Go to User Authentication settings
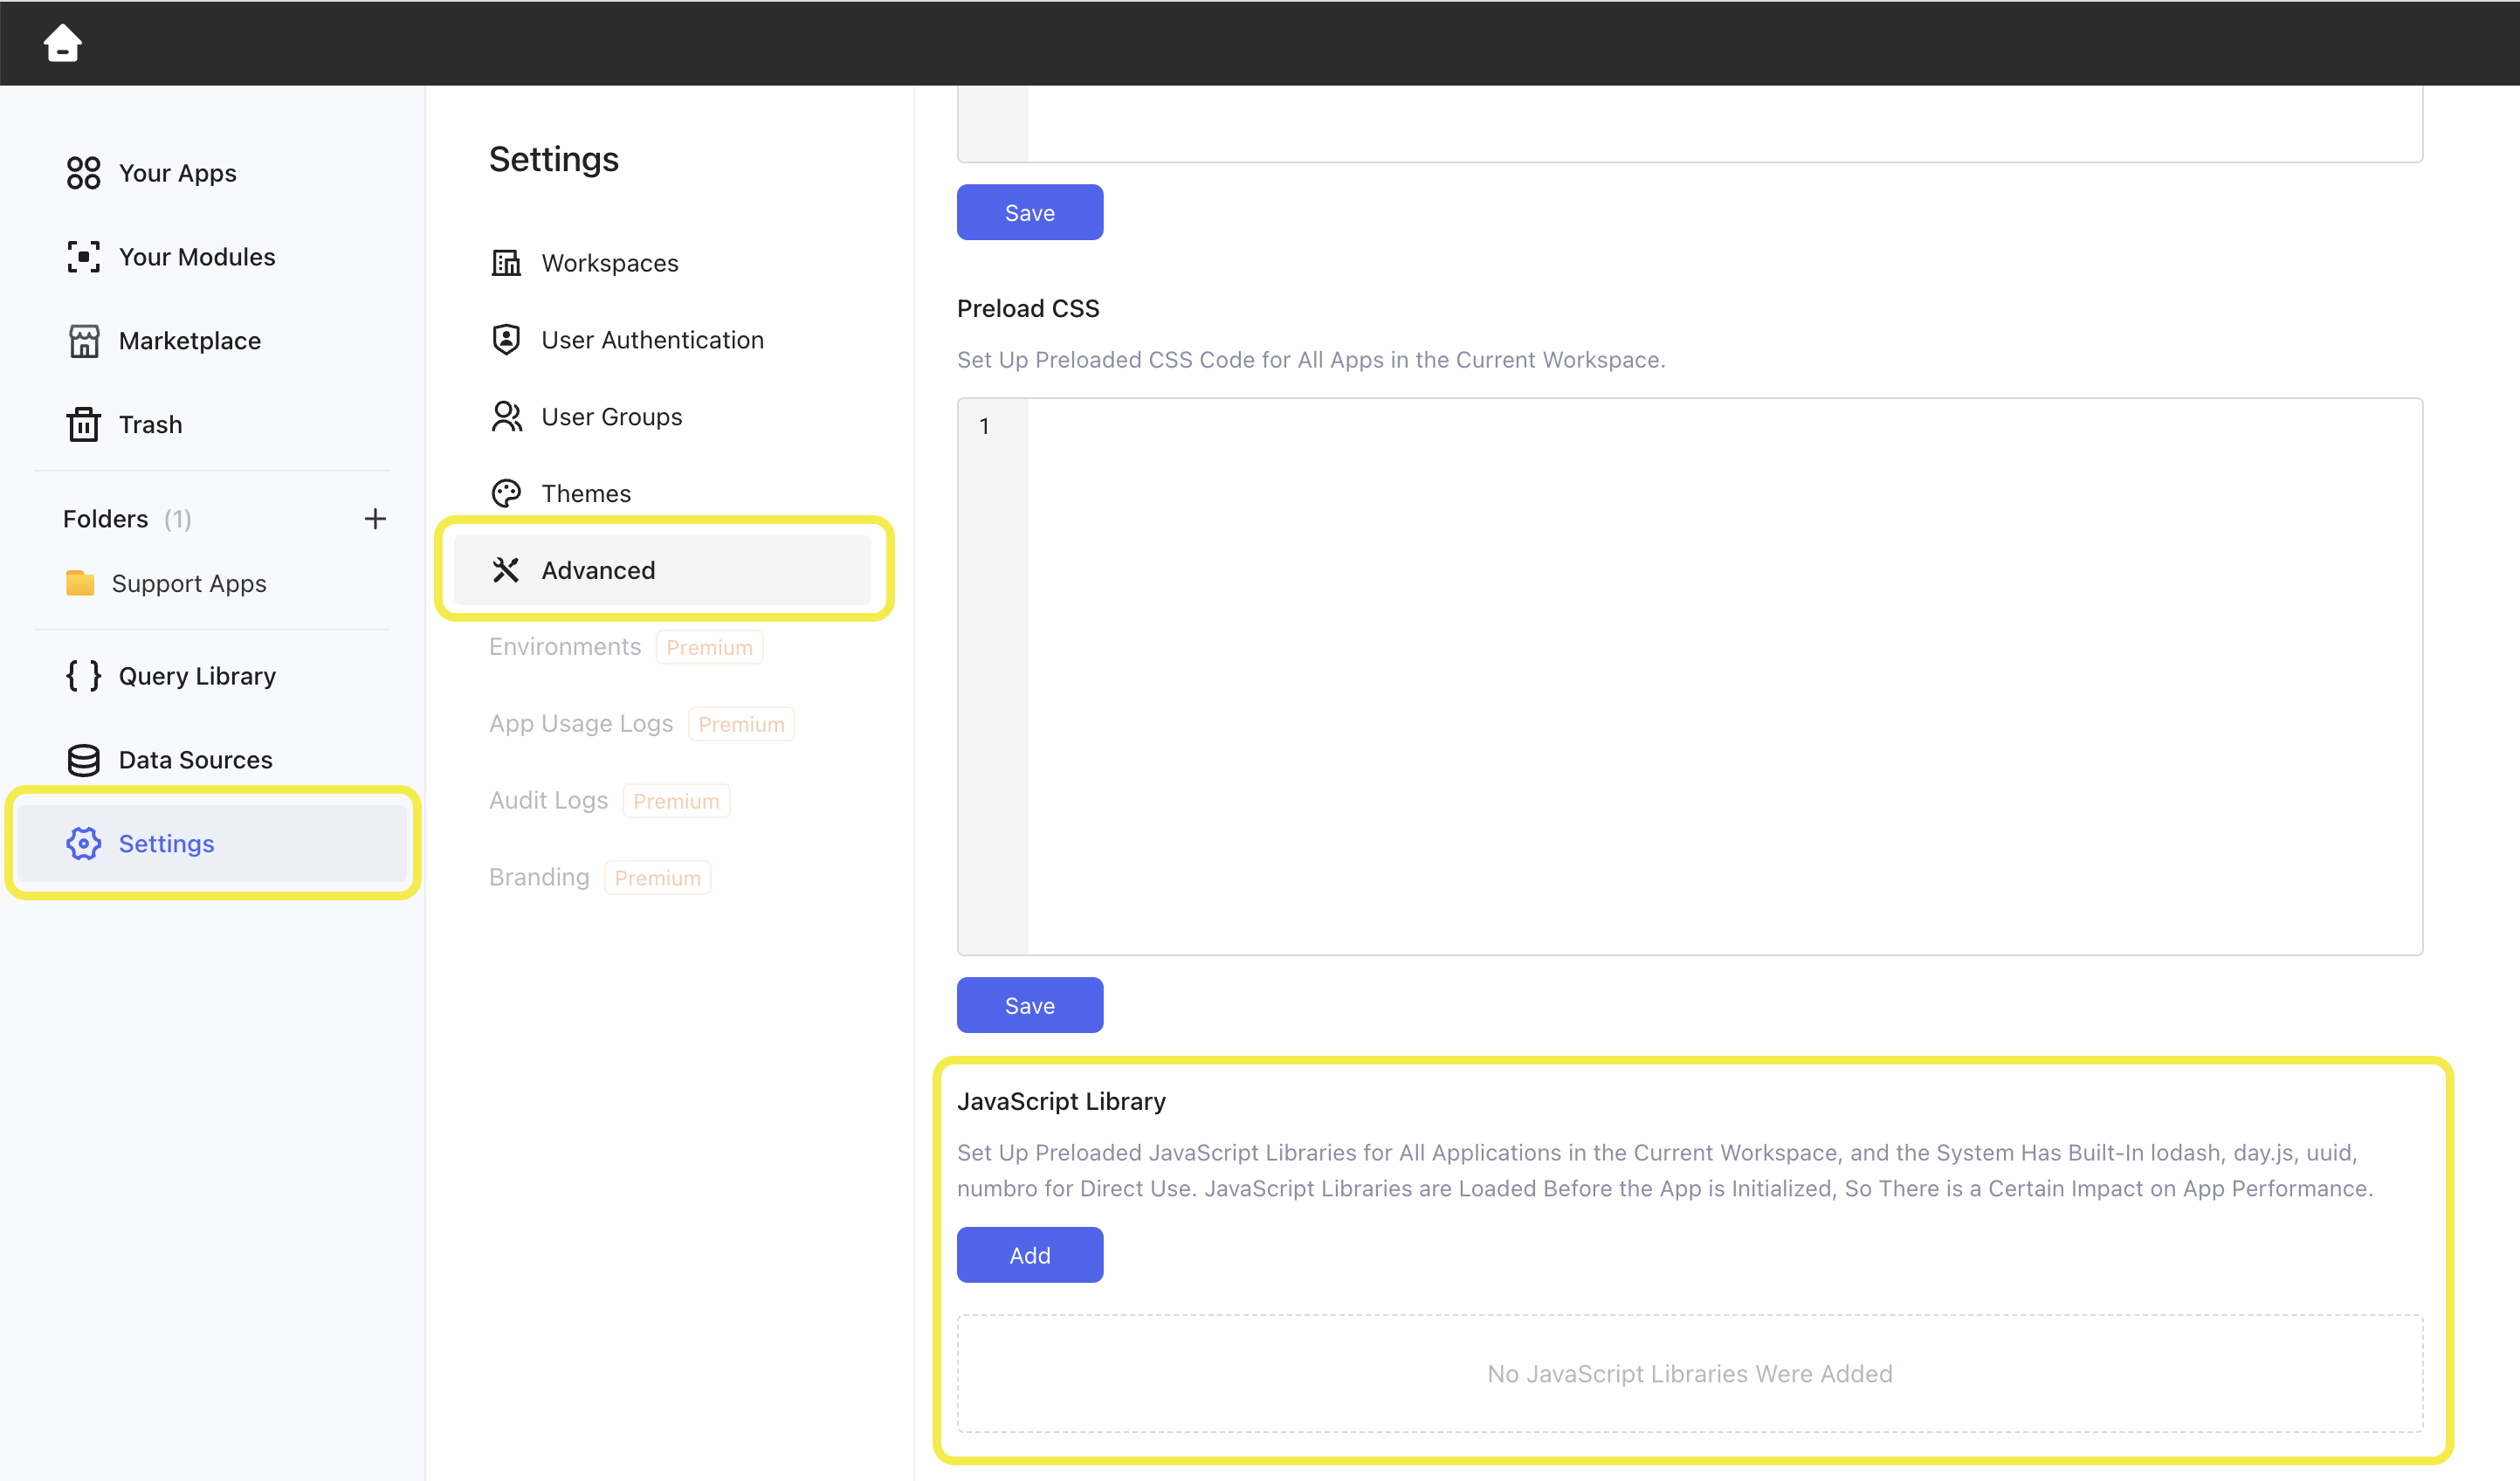 pos(651,340)
